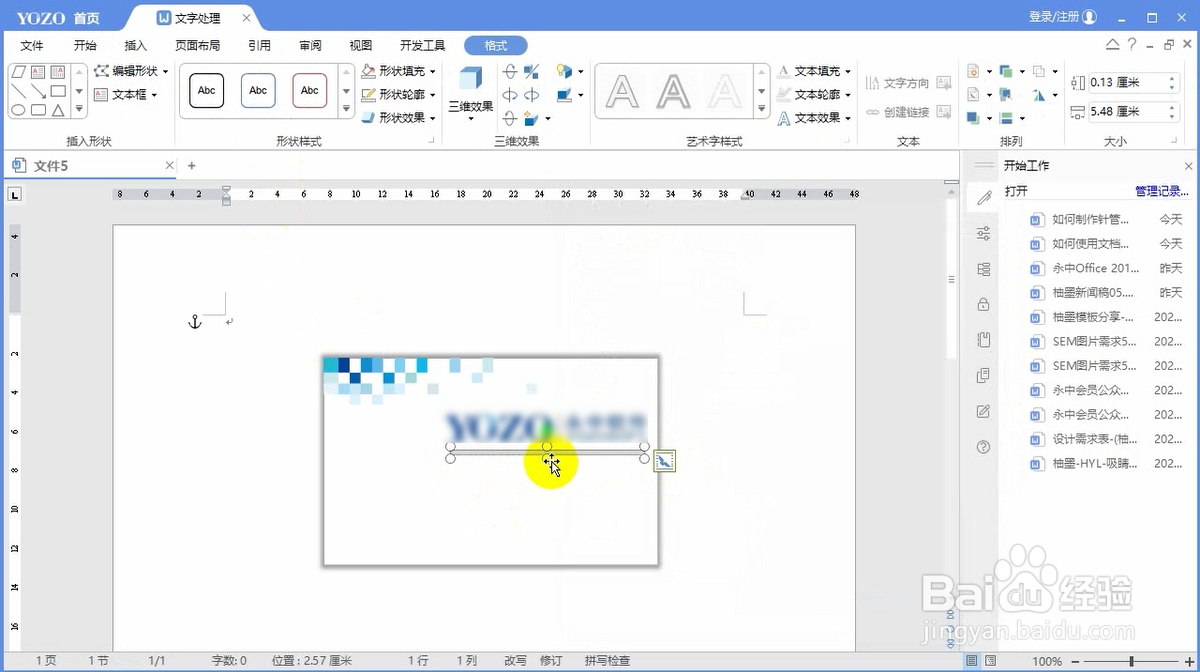Pick the straight line shape

pos(18,91)
